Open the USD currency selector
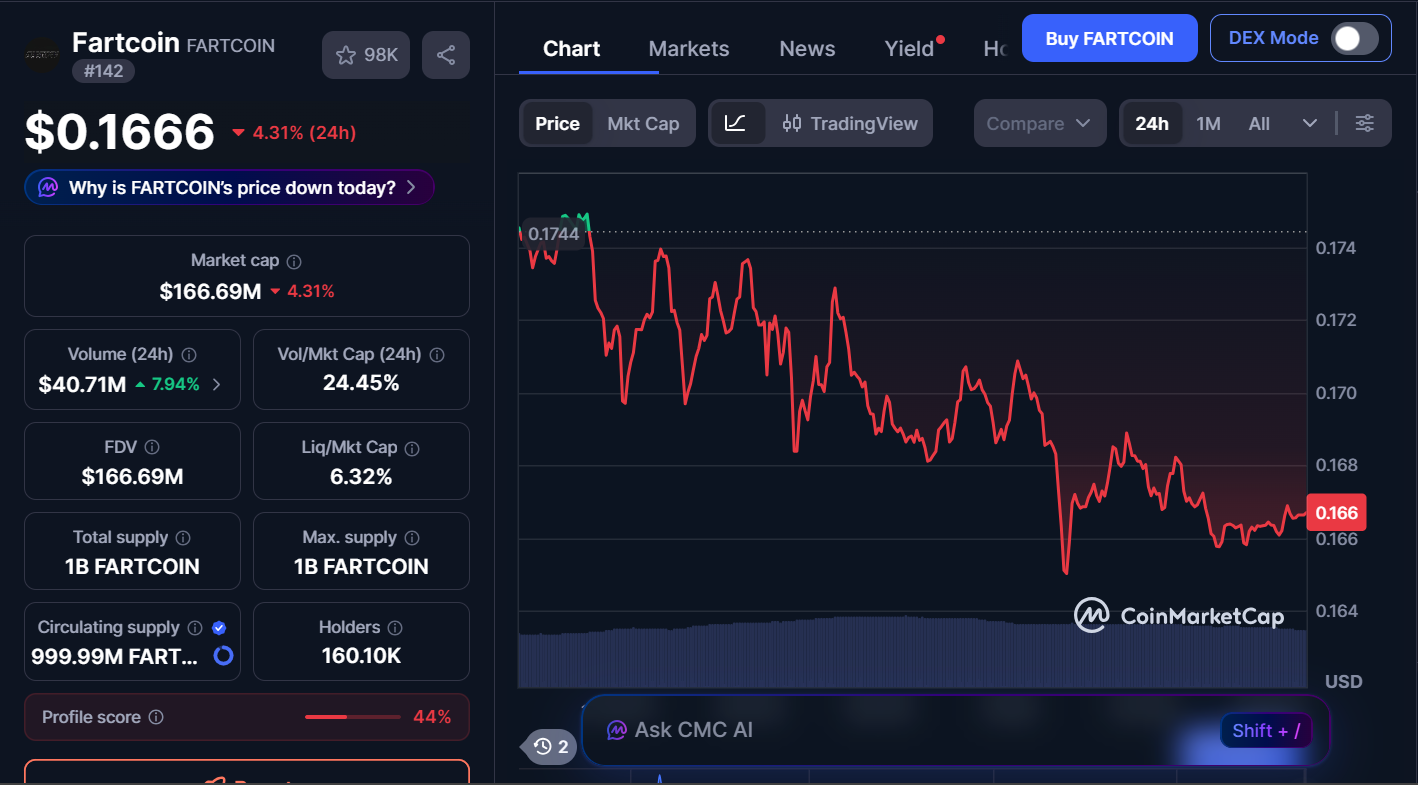 click(x=1343, y=681)
